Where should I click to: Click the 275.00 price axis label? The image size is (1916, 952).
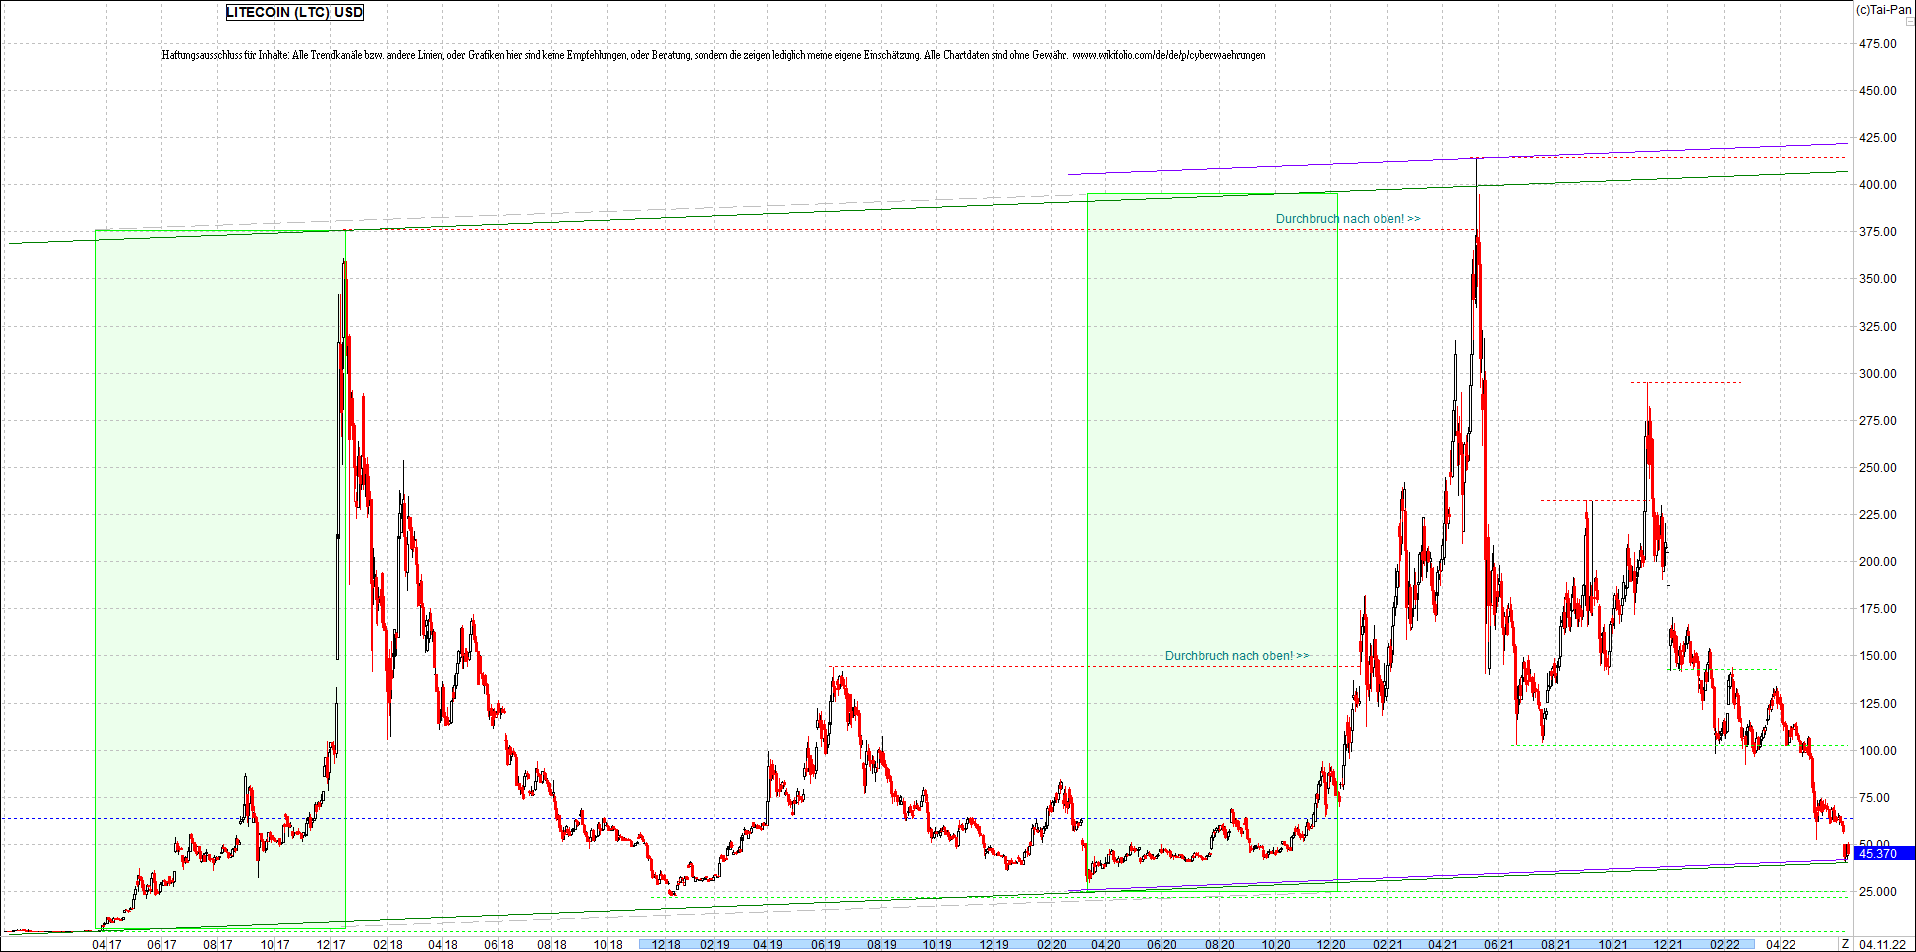1877,421
